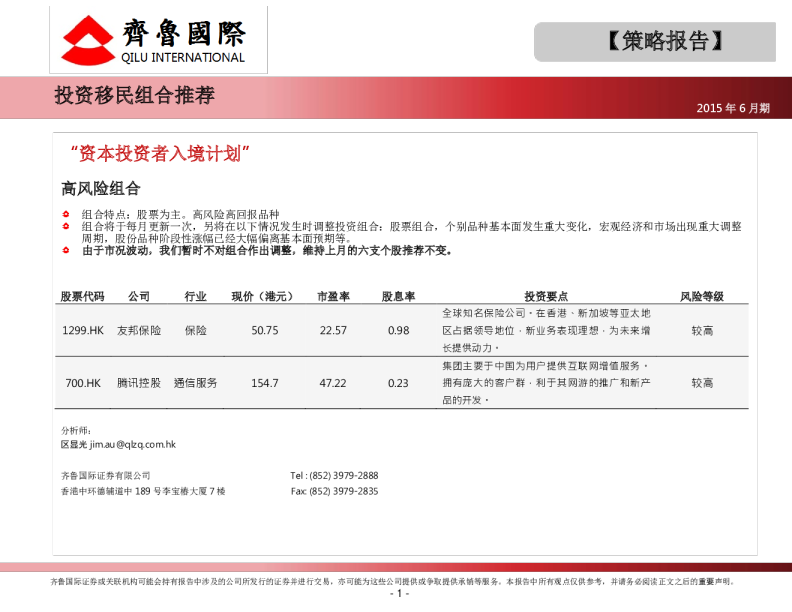The height and width of the screenshot is (612, 792).
Task: Click the third red bullet icon before 由于市况波动
Action: [65, 251]
